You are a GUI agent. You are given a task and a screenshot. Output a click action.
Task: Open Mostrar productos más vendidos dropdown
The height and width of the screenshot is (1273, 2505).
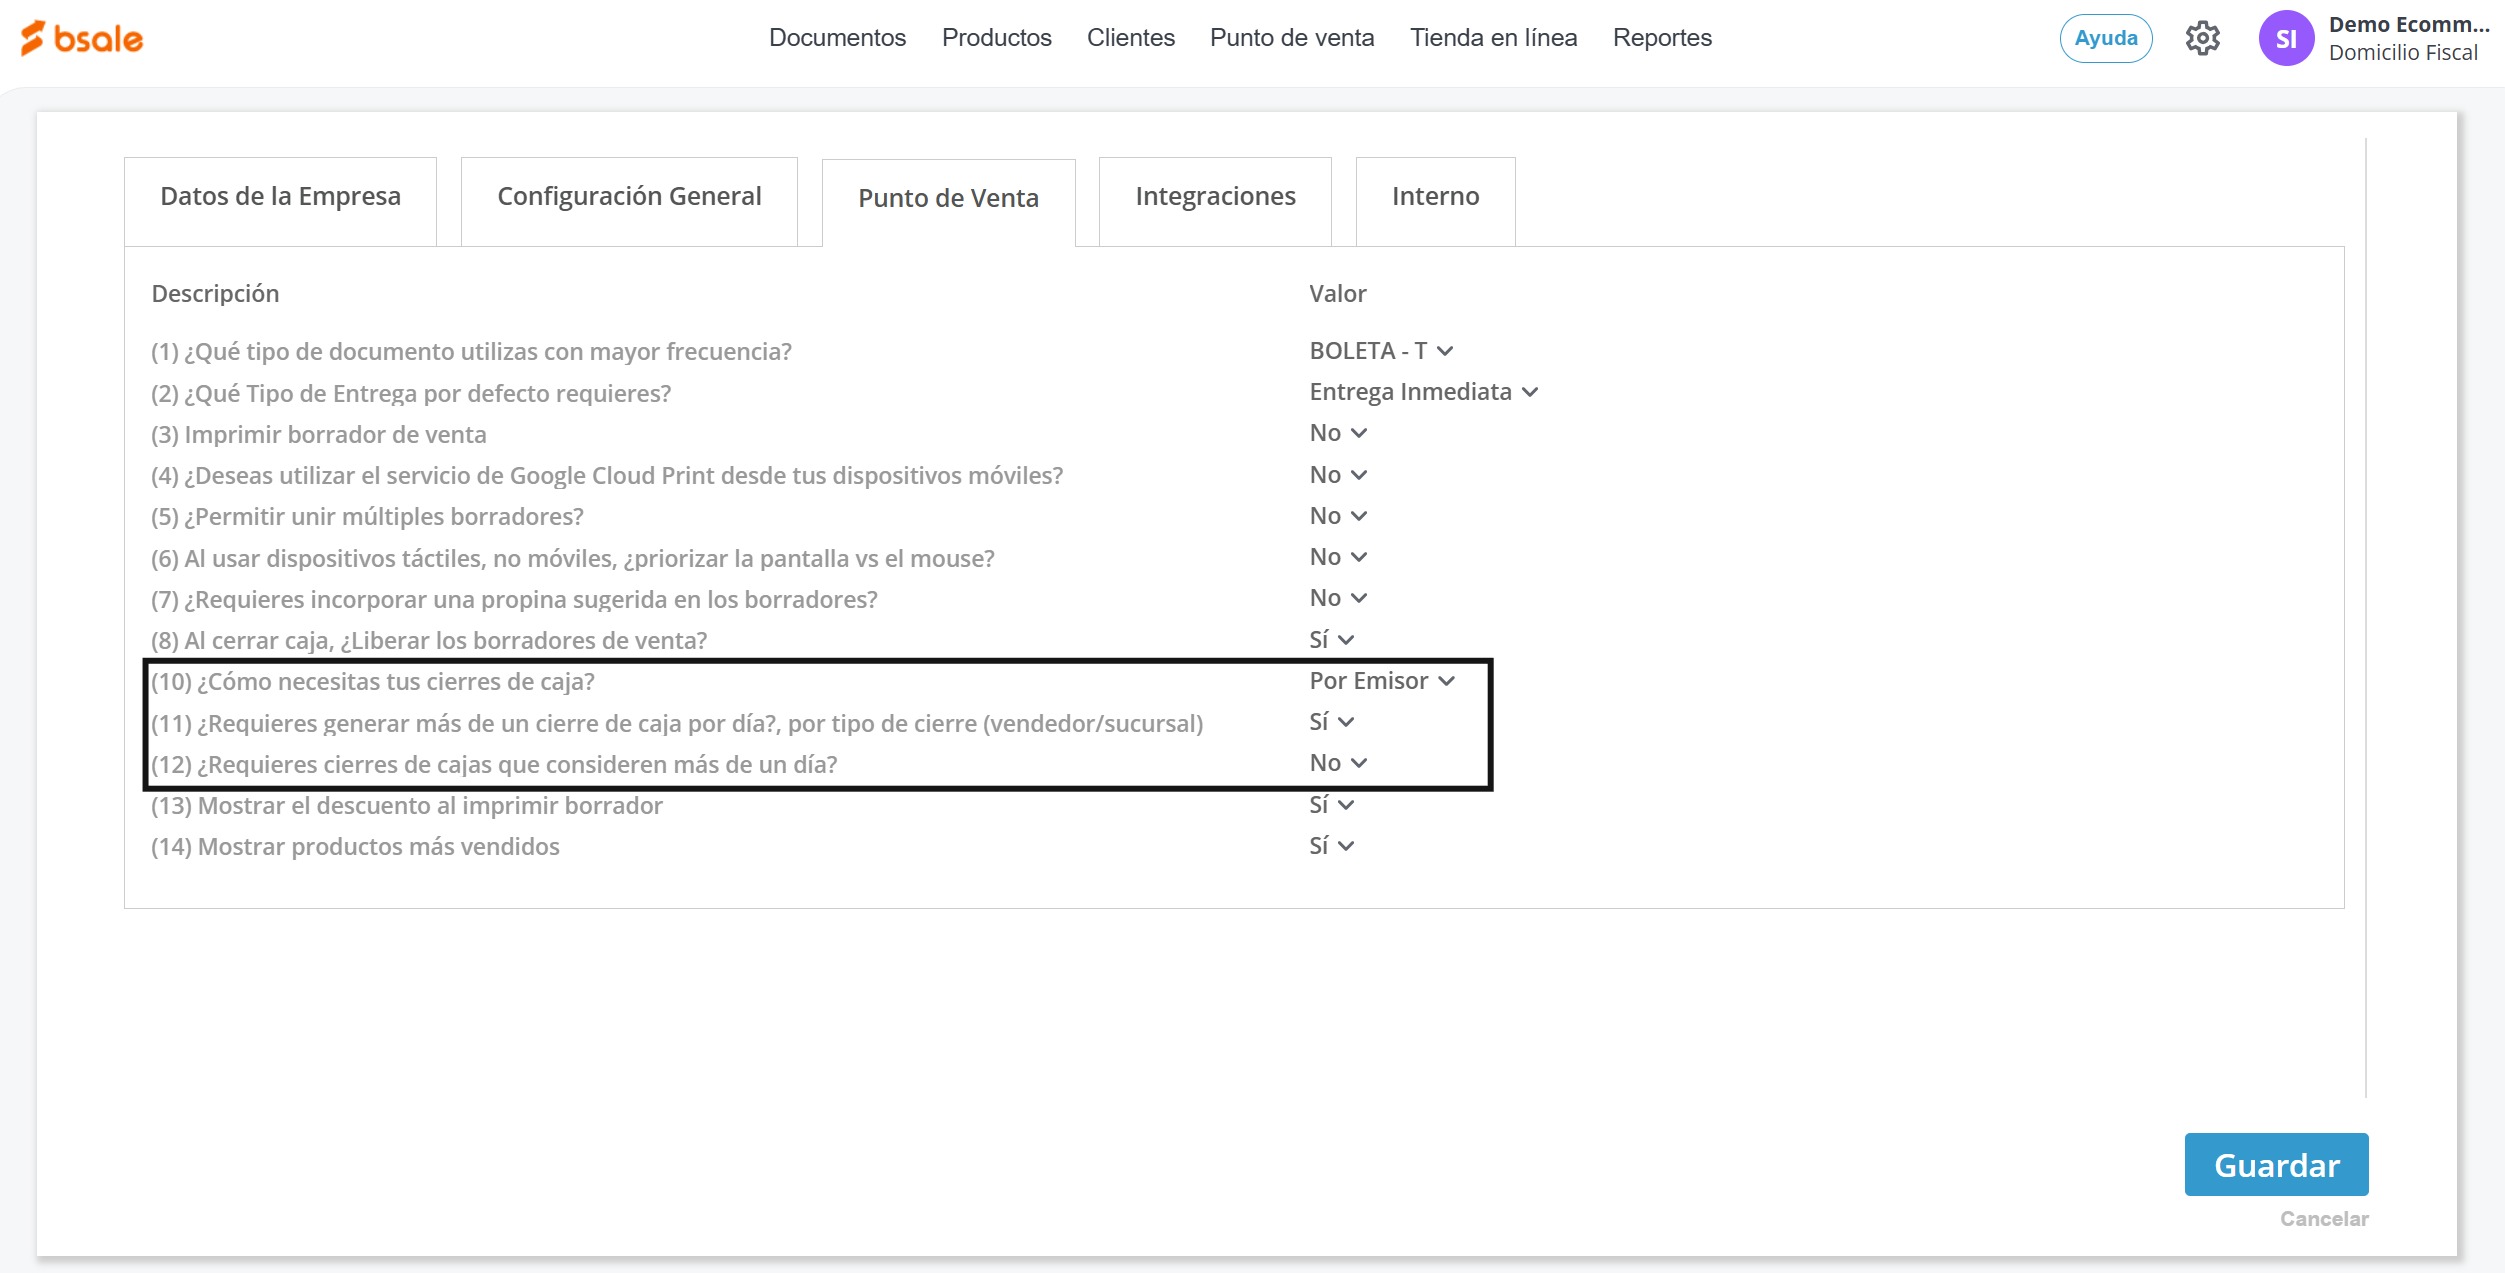[x=1331, y=846]
